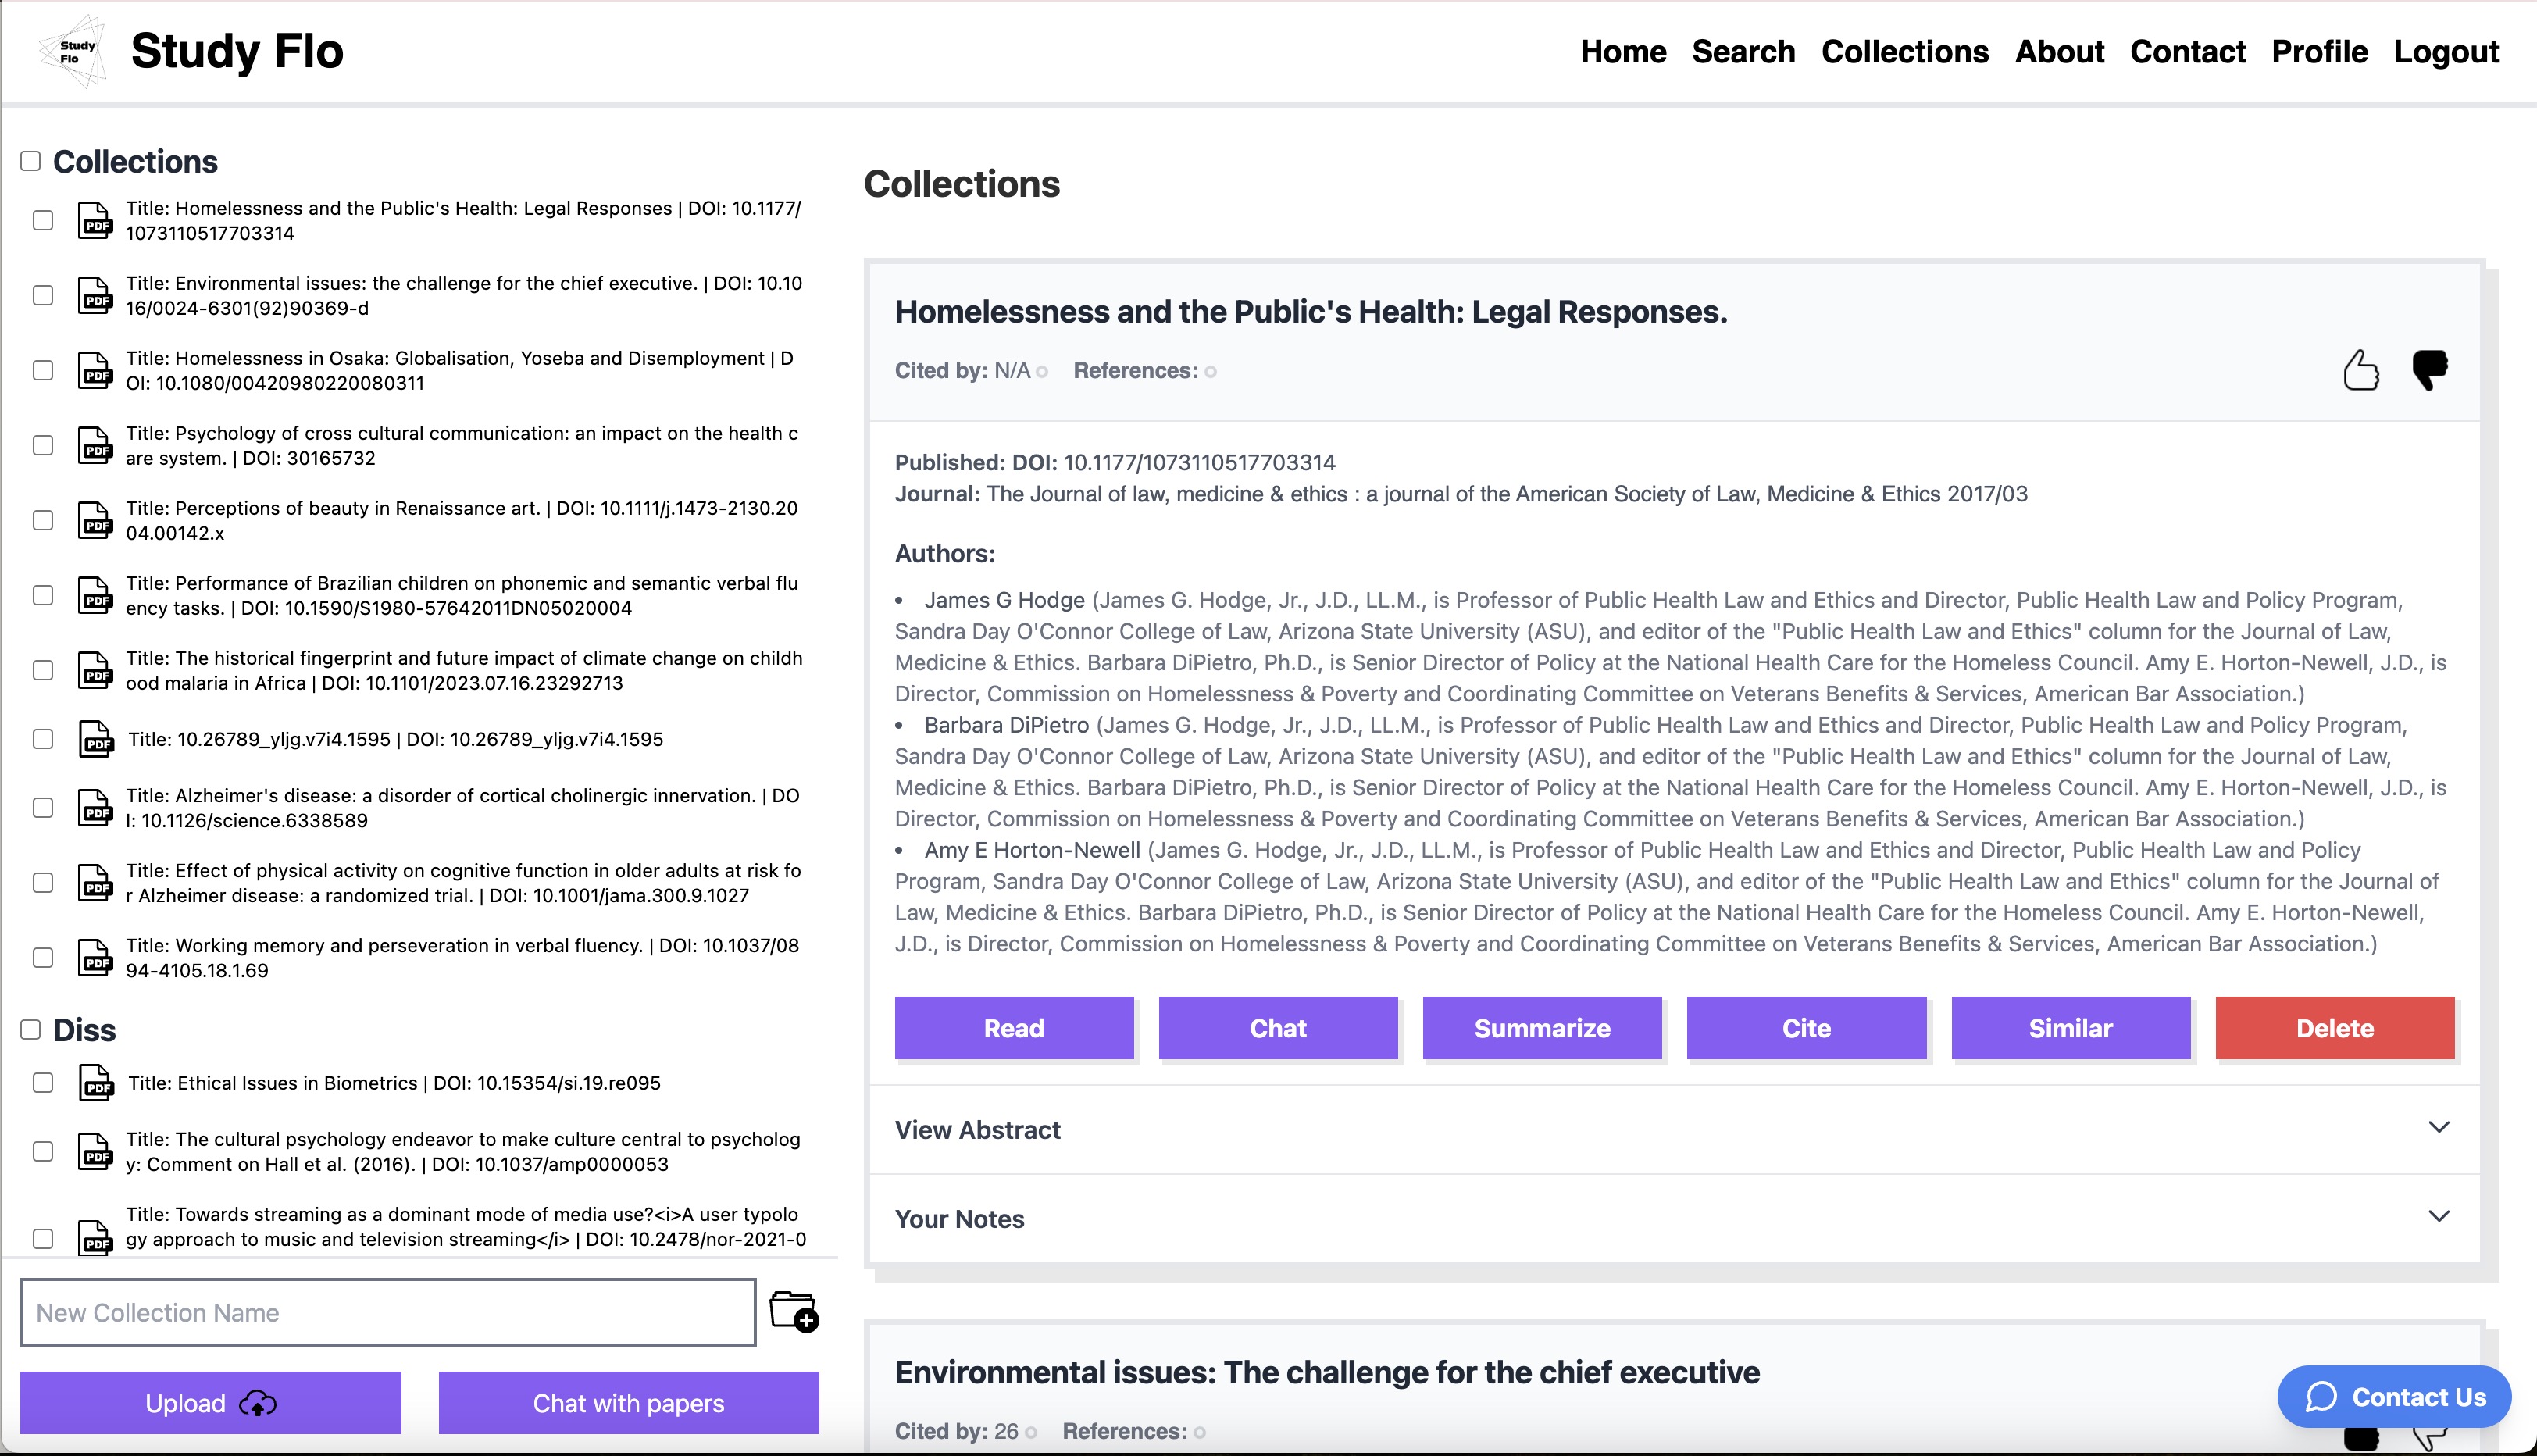2537x1456 pixels.
Task: Go to the Search page
Action: 1743,52
